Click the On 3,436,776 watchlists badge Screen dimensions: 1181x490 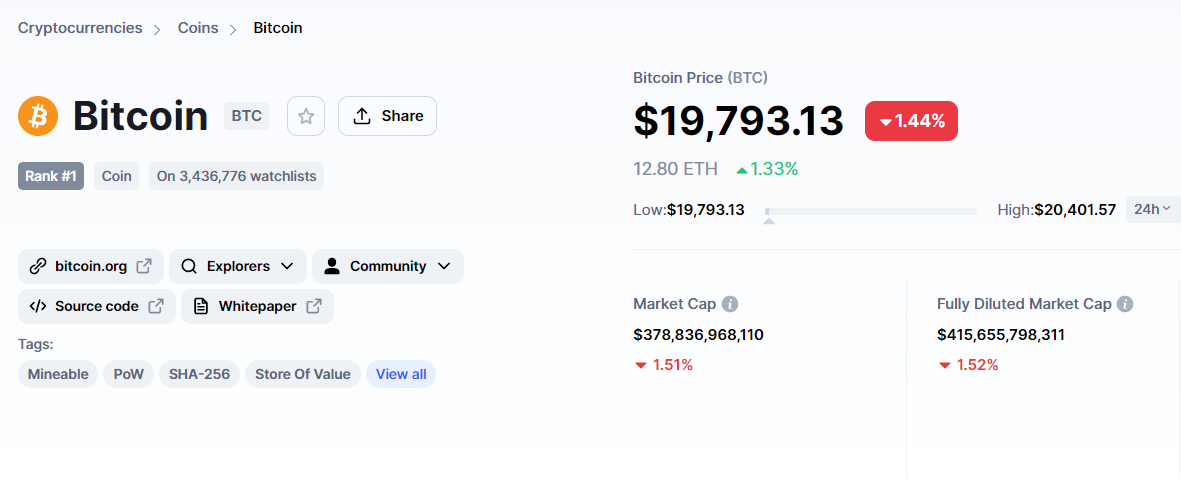237,176
